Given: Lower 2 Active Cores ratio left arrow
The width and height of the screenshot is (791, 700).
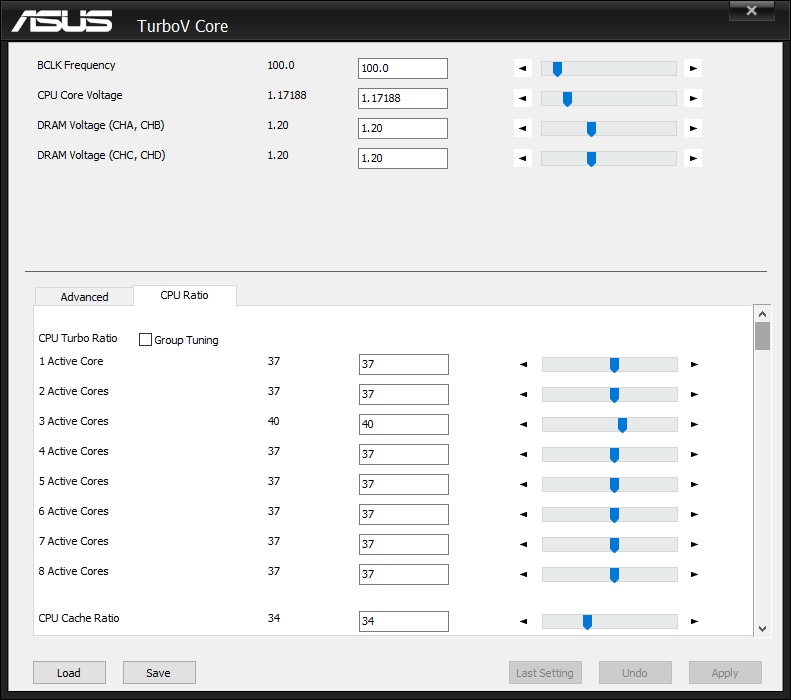Looking at the screenshot, I should (x=524, y=394).
